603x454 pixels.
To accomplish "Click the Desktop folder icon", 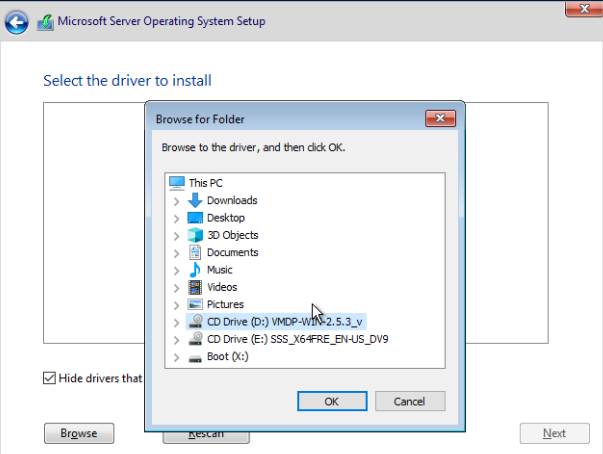I will click(195, 218).
